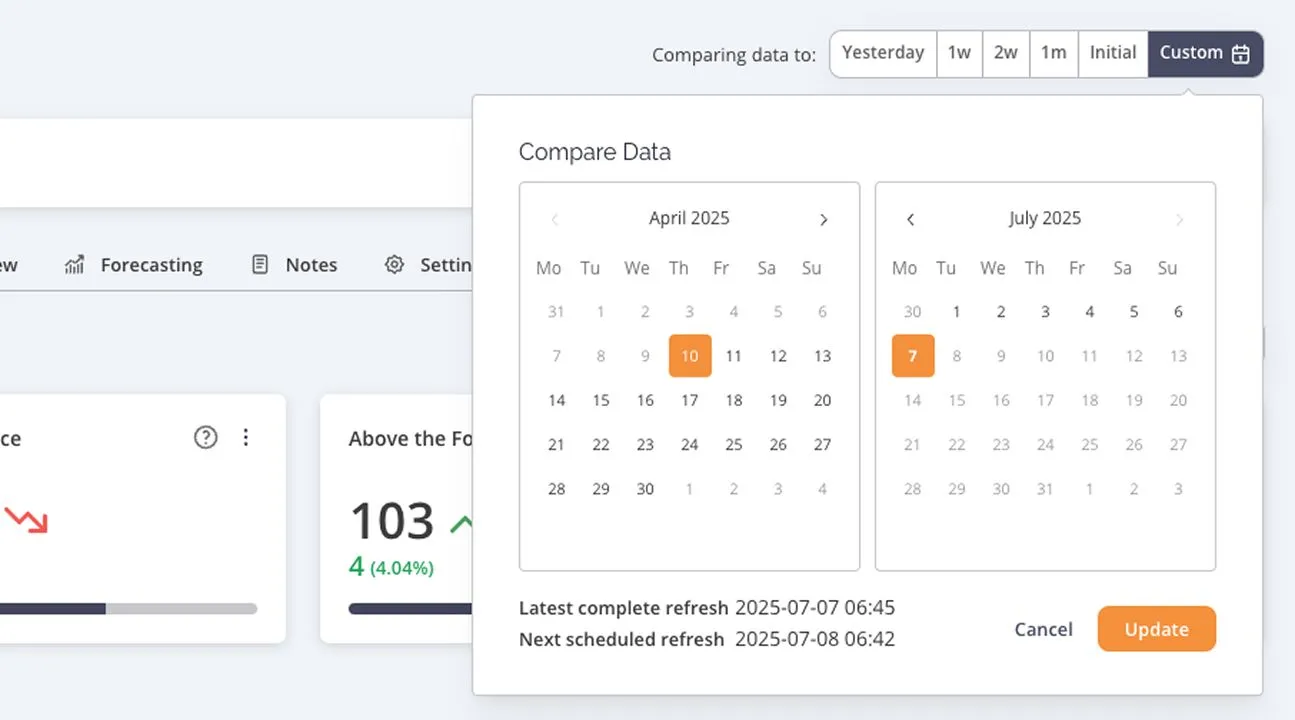This screenshot has width=1295, height=720.
Task: Go to previous month from July 2025
Action: click(911, 219)
